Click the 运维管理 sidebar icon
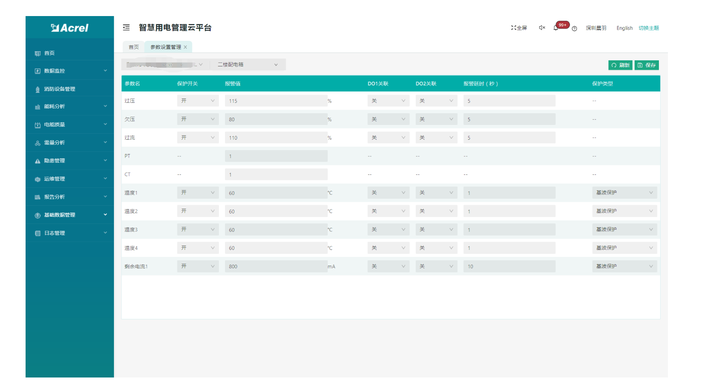 [38, 179]
